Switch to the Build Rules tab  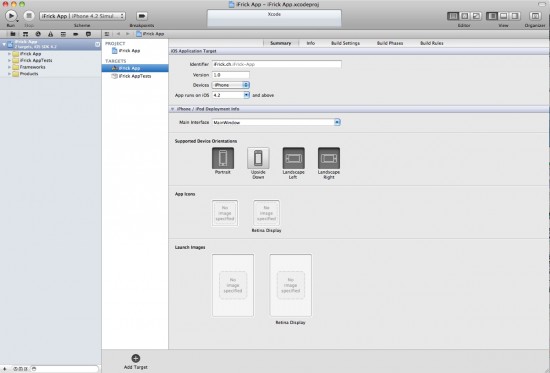pos(432,43)
